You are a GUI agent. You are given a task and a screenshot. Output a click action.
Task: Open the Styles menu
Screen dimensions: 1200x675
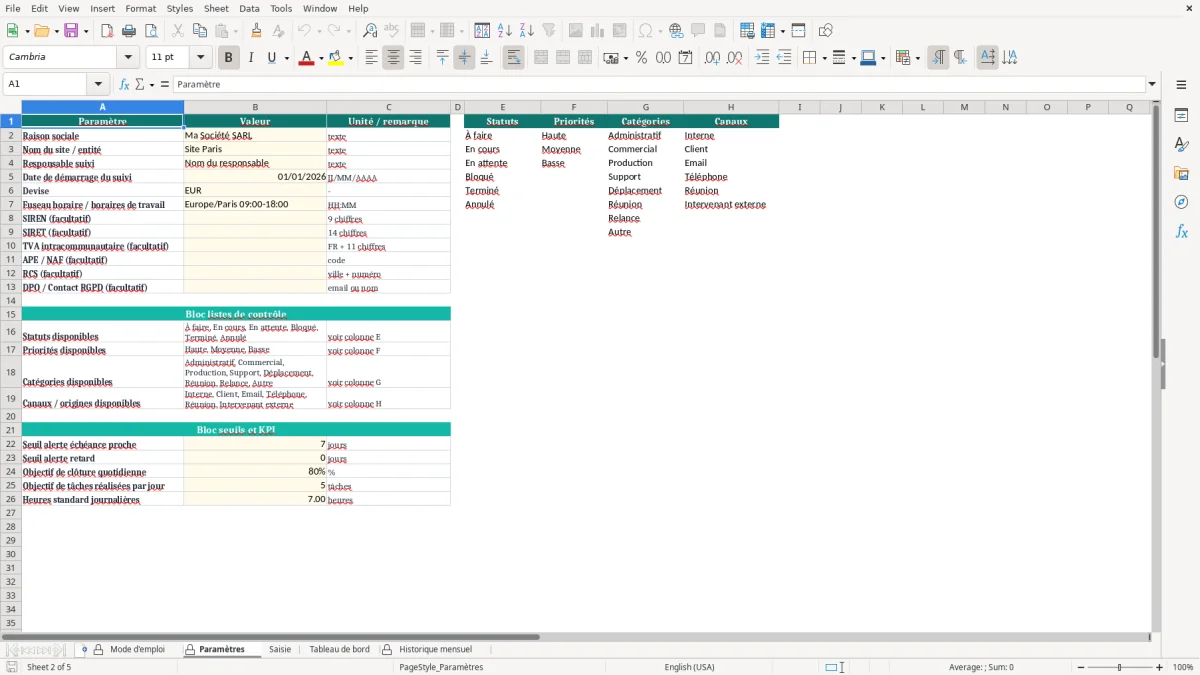(x=180, y=8)
